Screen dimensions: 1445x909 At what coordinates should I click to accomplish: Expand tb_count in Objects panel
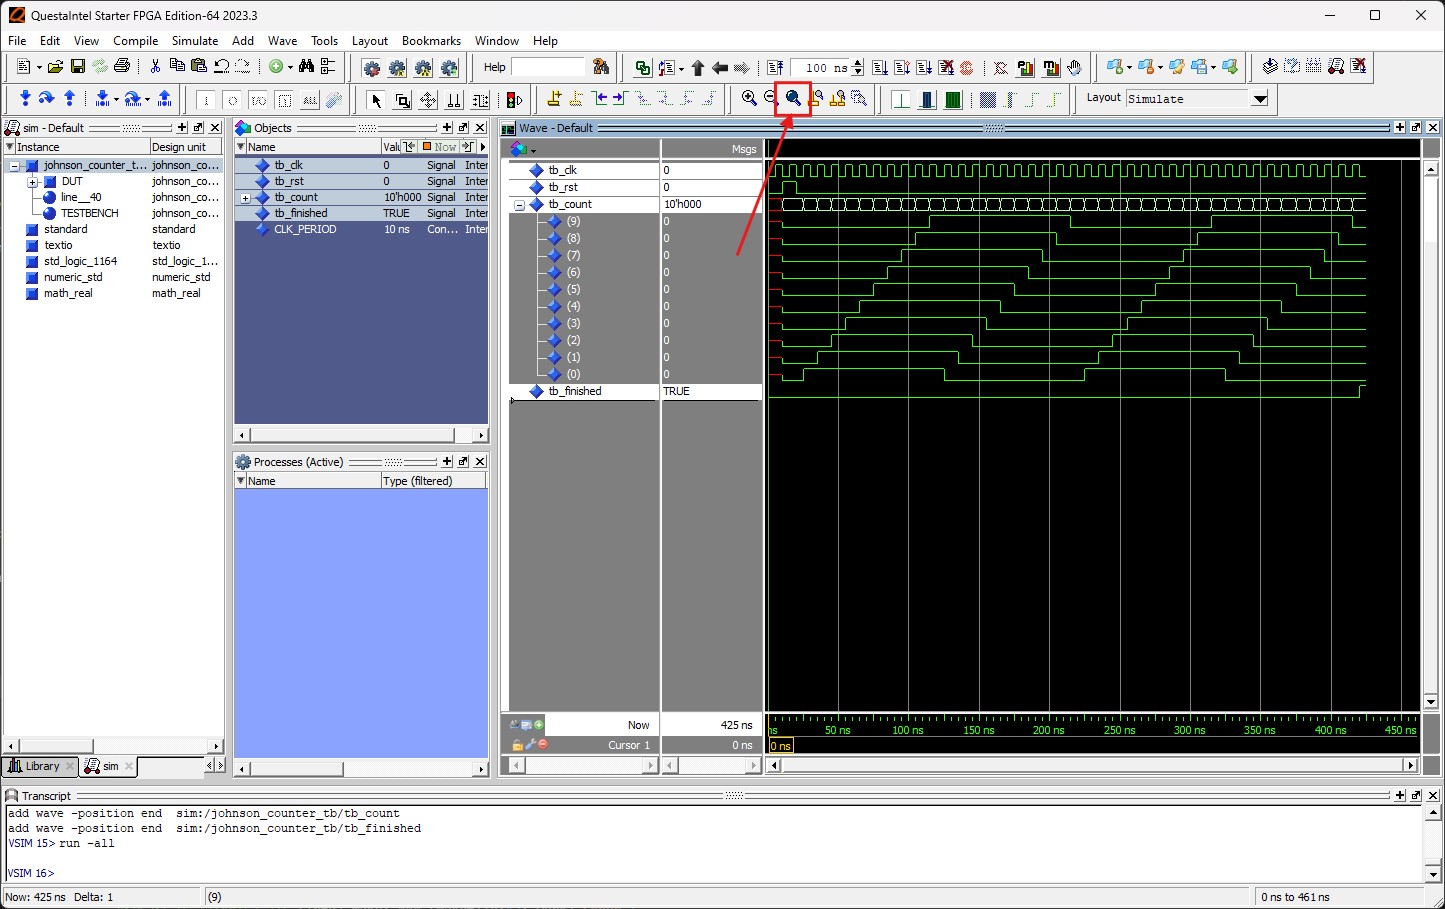pyautogui.click(x=245, y=198)
